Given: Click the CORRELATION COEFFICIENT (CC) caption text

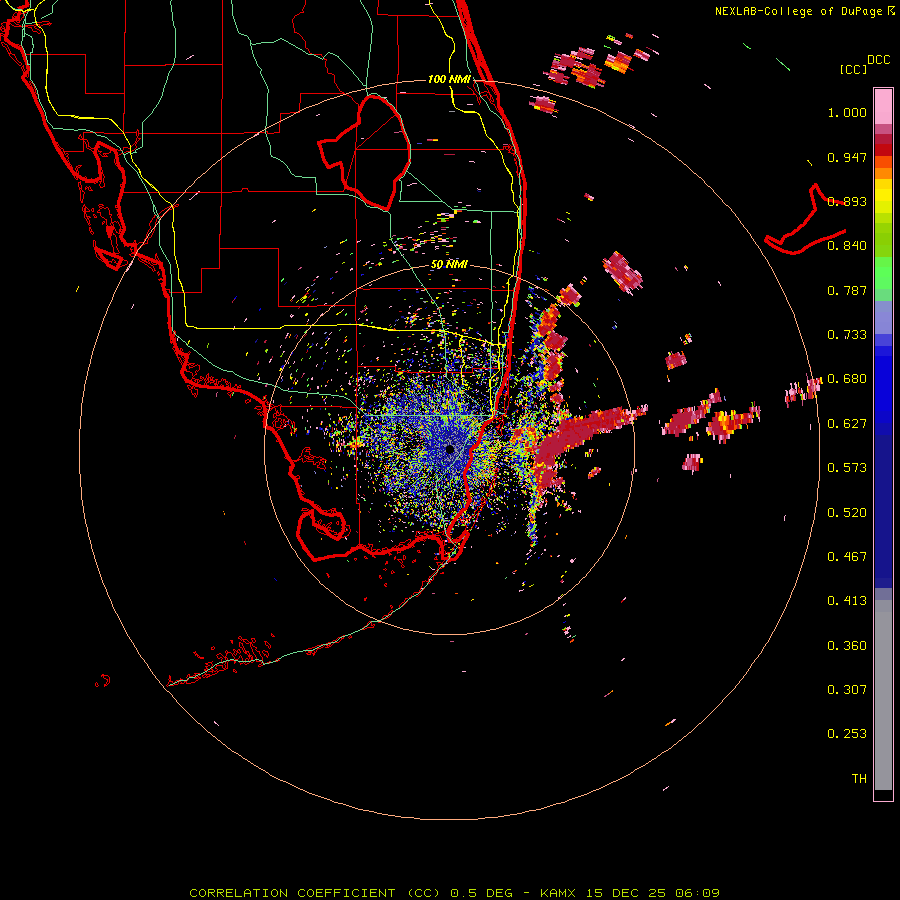Looking at the screenshot, I should click(x=315, y=893).
